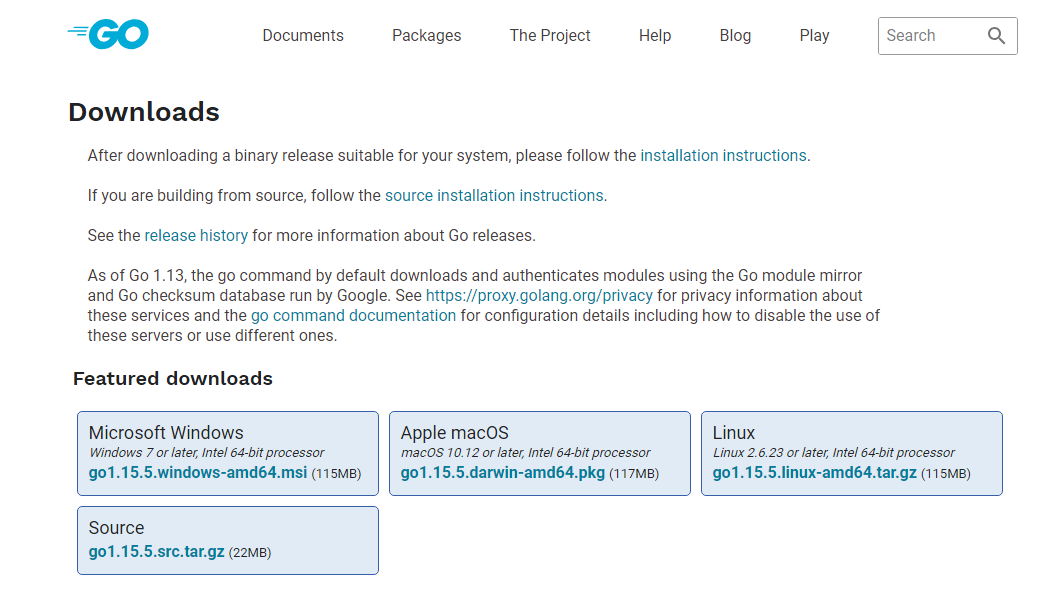Image resolution: width=1061 pixels, height=594 pixels.
Task: Download go1.15.5.src.tar.gz source archive
Action: (x=156, y=552)
